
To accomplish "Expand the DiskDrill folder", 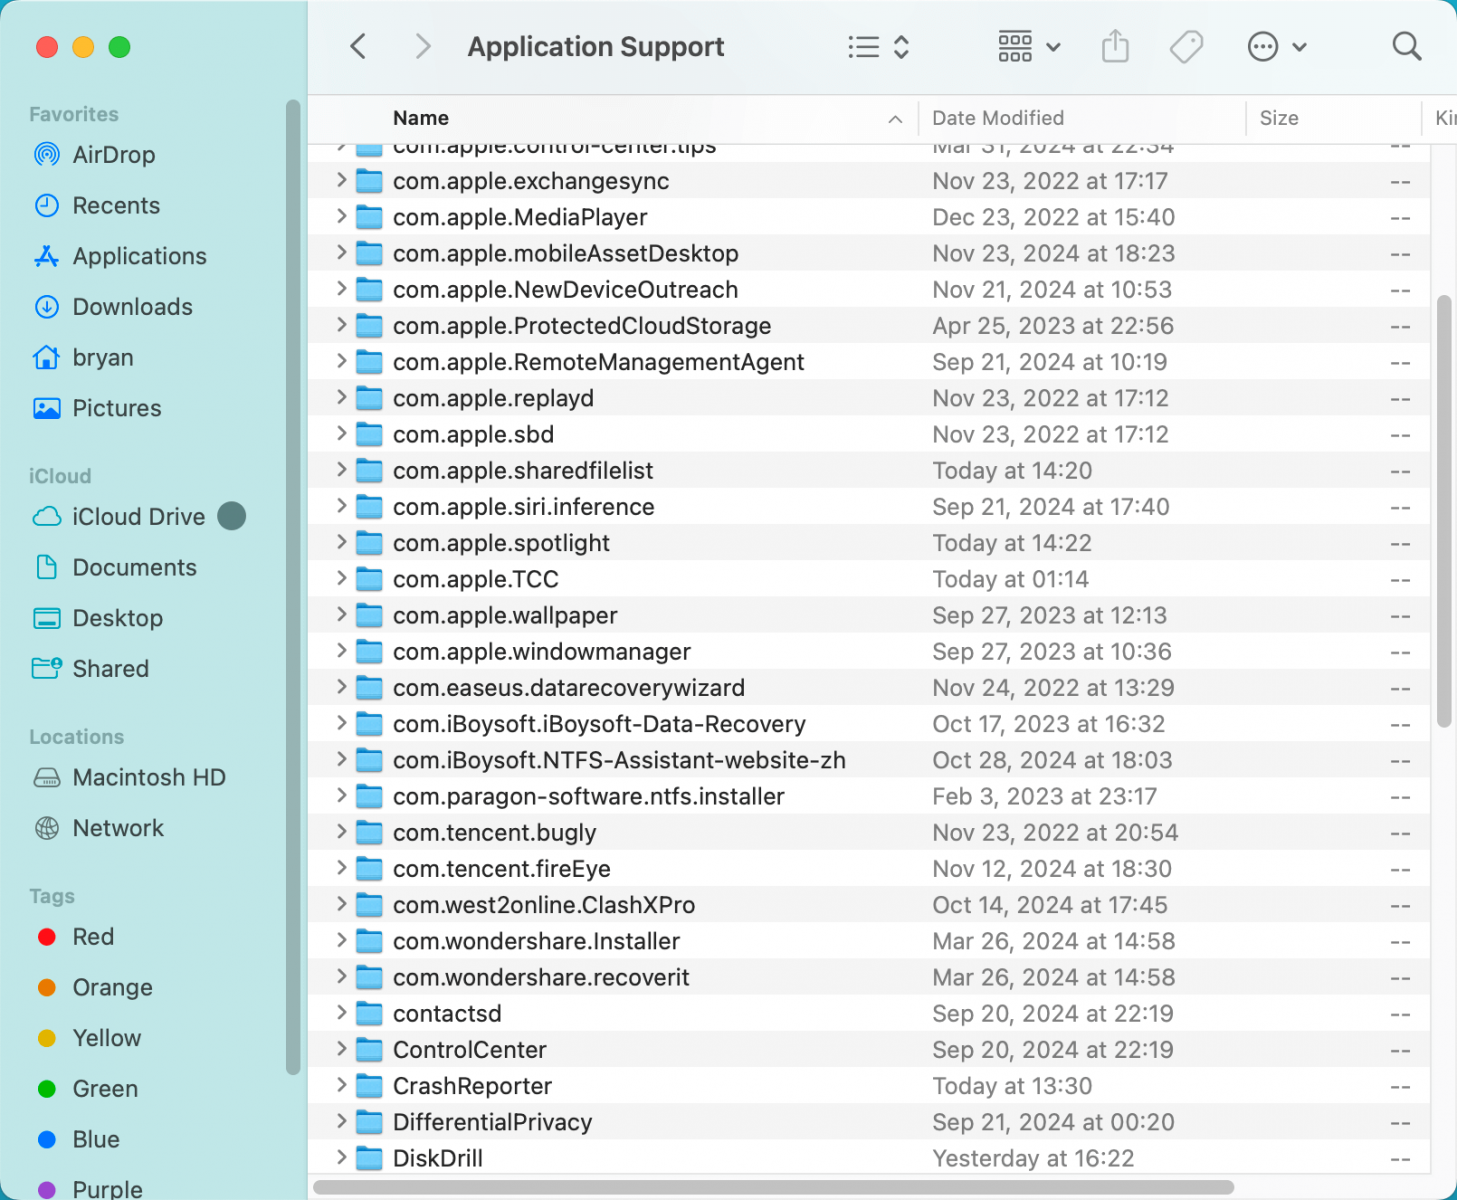I will point(341,1157).
